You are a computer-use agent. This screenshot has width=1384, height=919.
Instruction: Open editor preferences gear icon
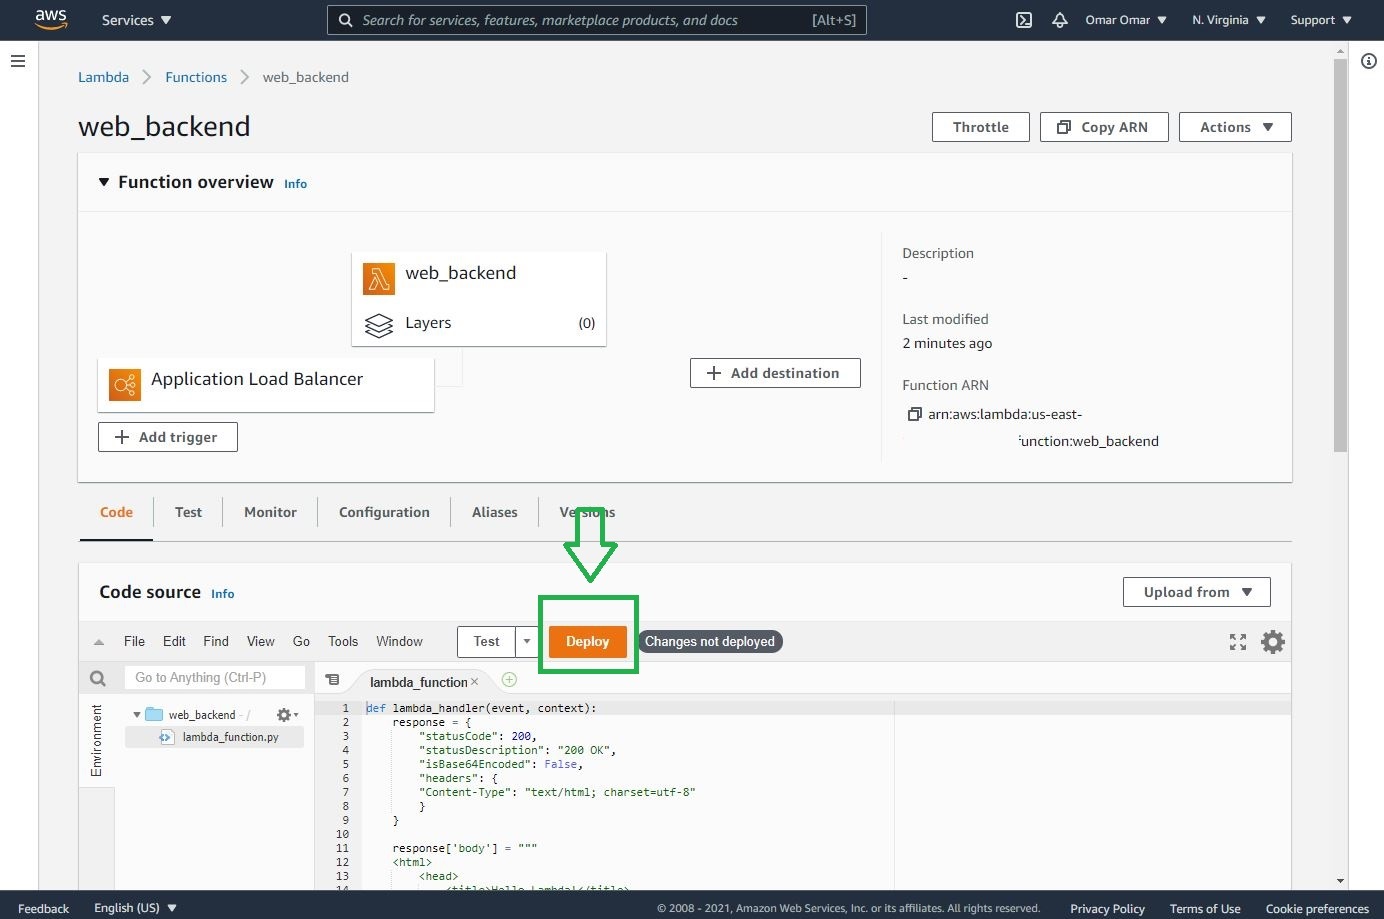(1273, 642)
